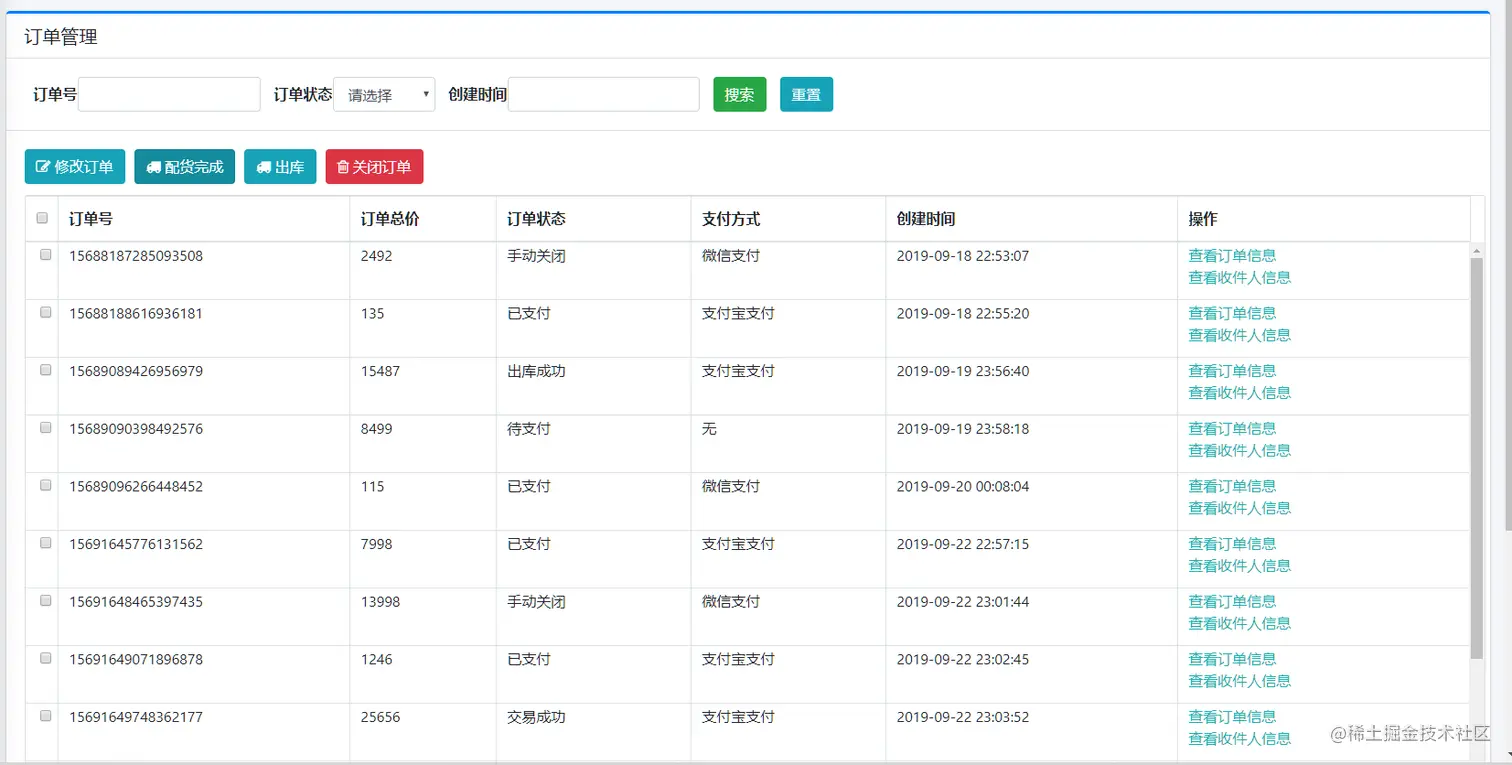Open 查看收件人信息 for order 15691648465397435
Image resolution: width=1512 pixels, height=765 pixels.
tap(1239, 623)
